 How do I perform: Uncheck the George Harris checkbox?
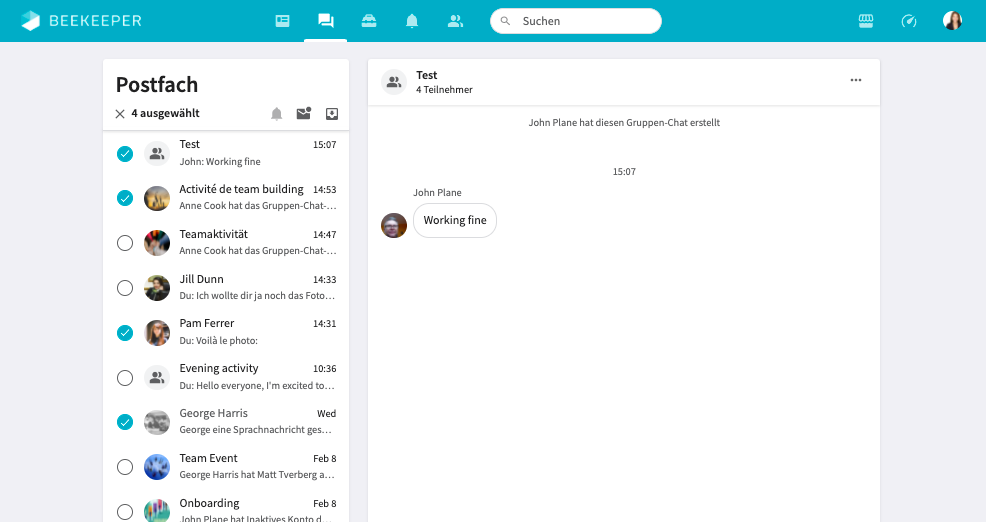point(125,422)
